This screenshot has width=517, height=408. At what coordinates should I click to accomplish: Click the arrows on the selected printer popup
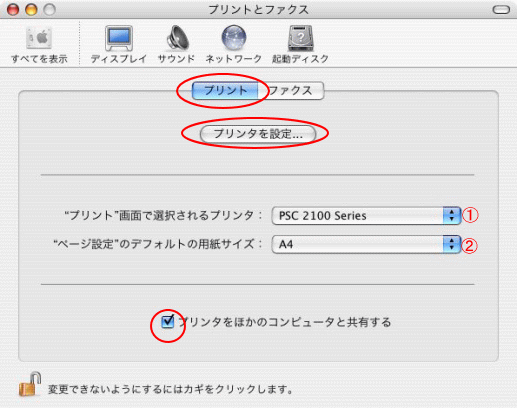pos(452,216)
